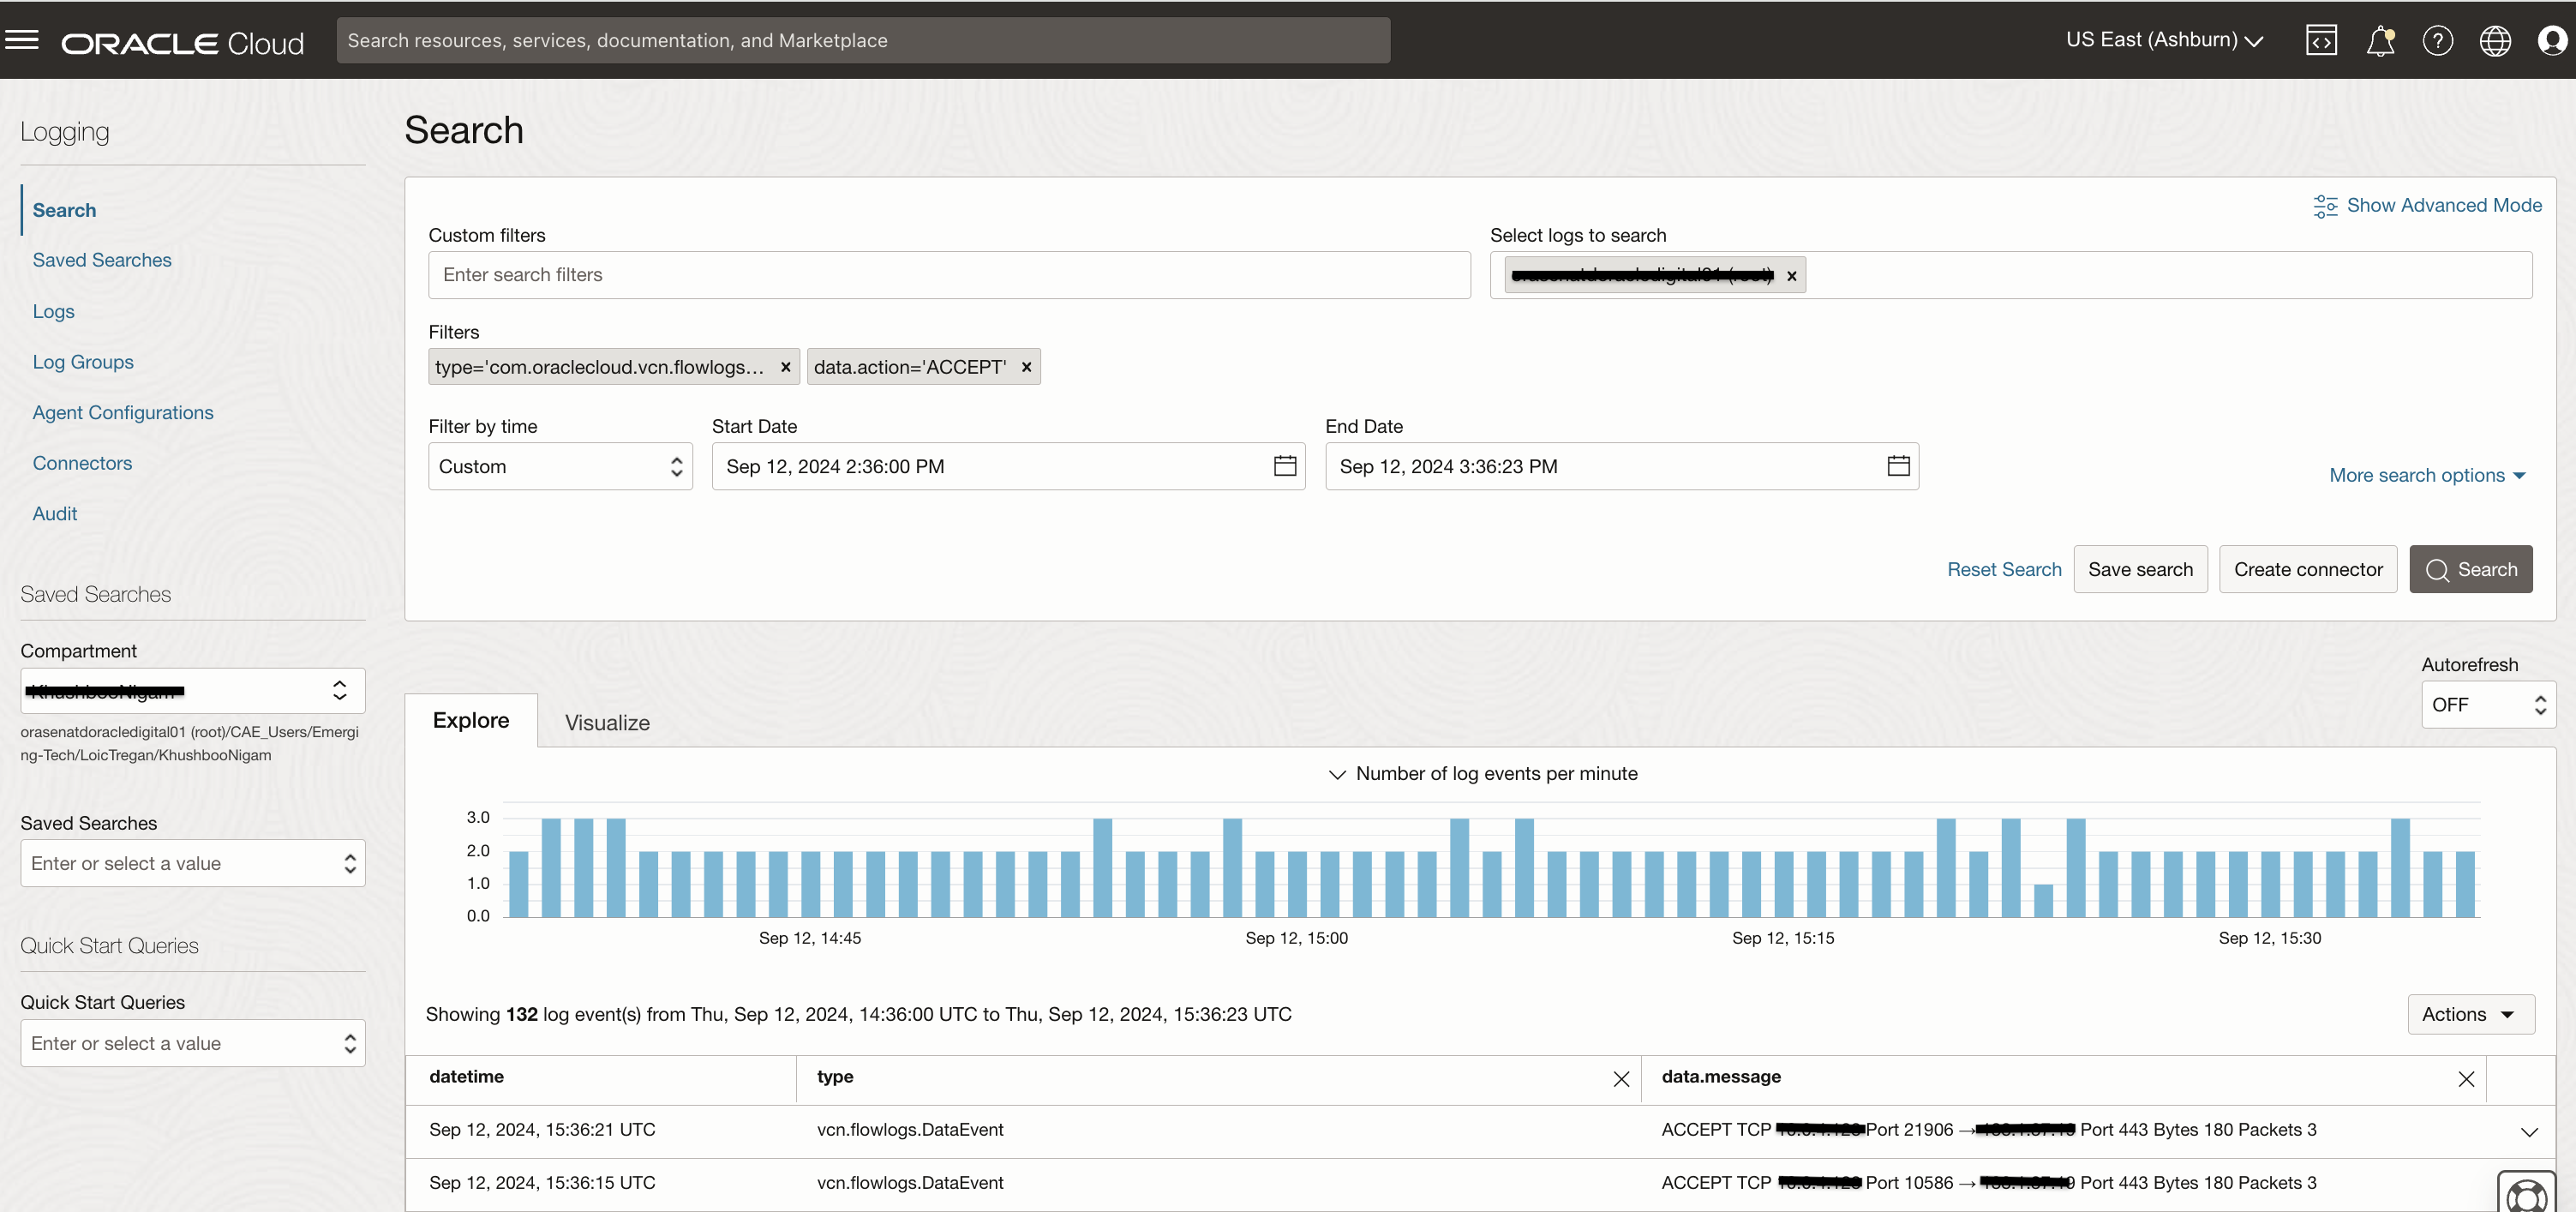The height and width of the screenshot is (1212, 2576).
Task: Select Log Groups in the sidebar
Action: (x=83, y=362)
